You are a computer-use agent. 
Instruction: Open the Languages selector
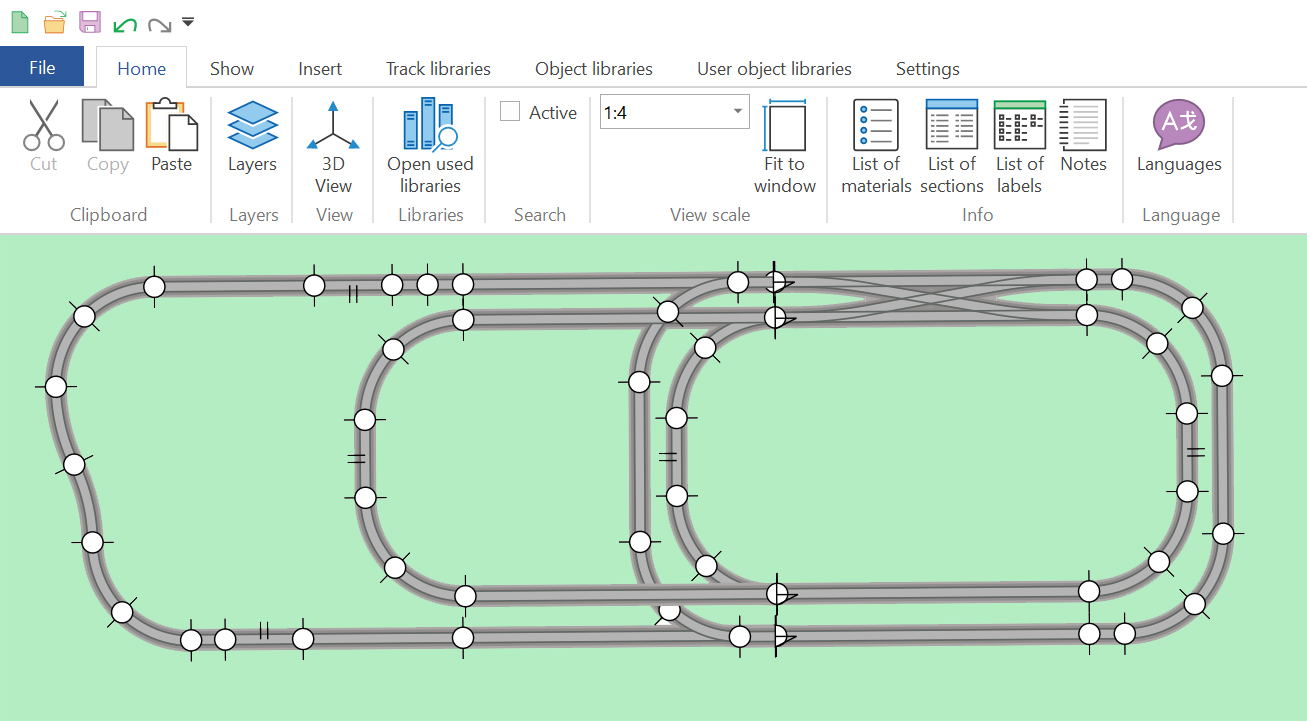click(1178, 124)
